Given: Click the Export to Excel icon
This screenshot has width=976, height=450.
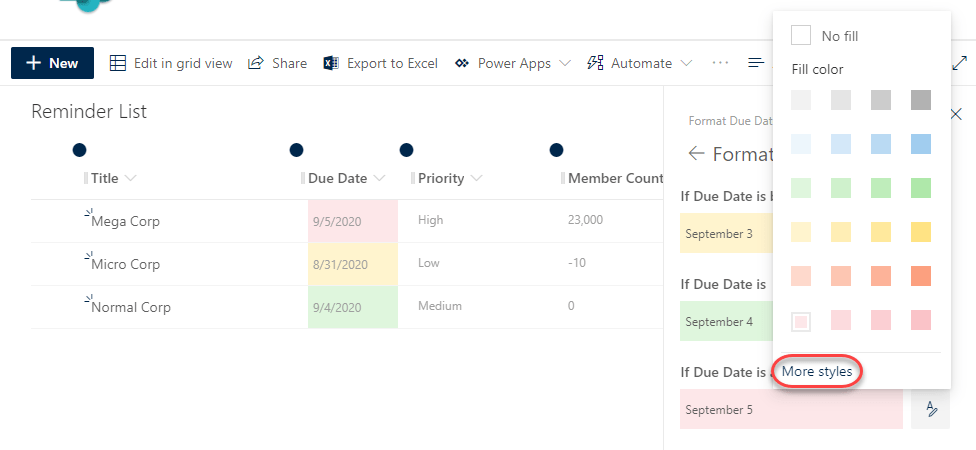Looking at the screenshot, I should [331, 63].
